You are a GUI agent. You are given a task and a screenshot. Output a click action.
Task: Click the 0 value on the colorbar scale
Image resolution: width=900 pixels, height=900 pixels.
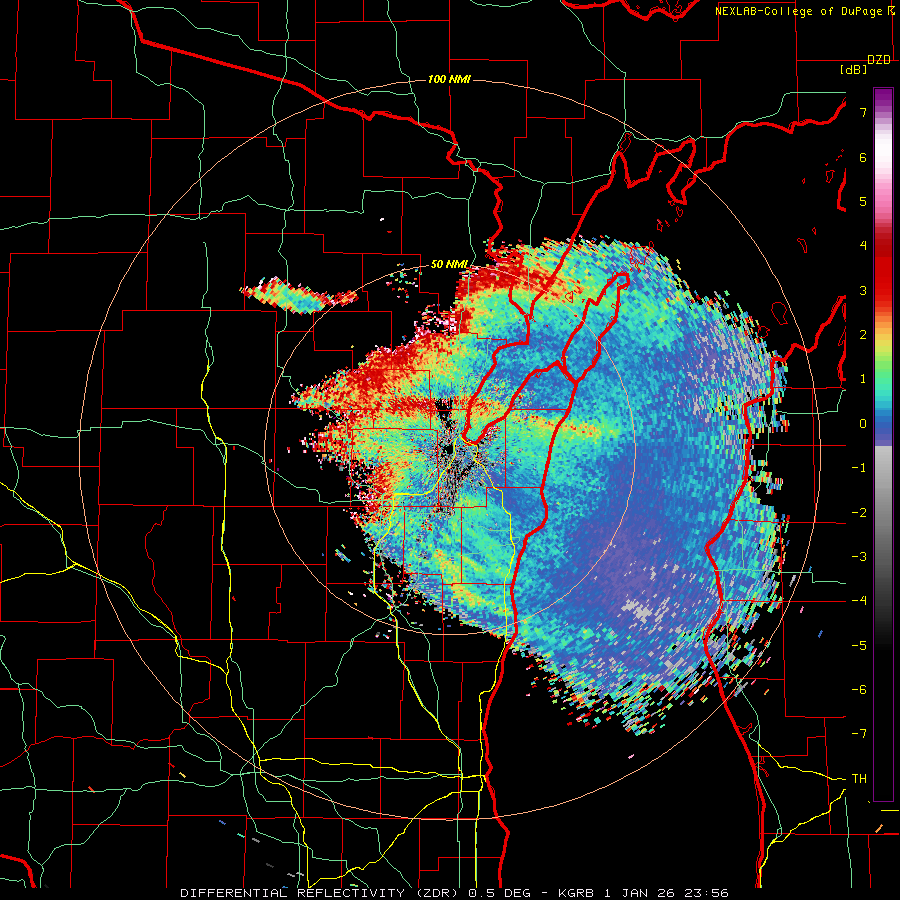point(863,424)
